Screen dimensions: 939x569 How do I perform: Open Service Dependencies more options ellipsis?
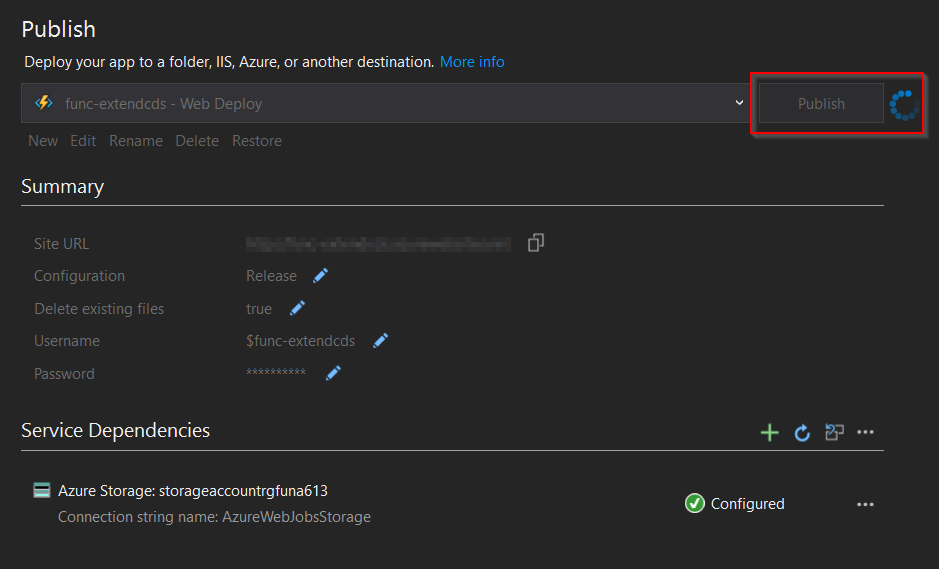tap(865, 432)
